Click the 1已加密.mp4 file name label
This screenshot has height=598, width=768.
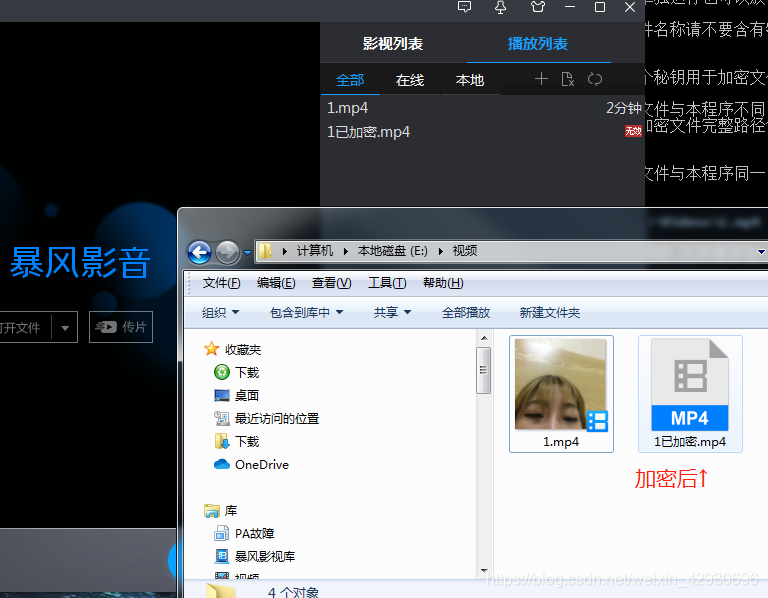[x=690, y=442]
